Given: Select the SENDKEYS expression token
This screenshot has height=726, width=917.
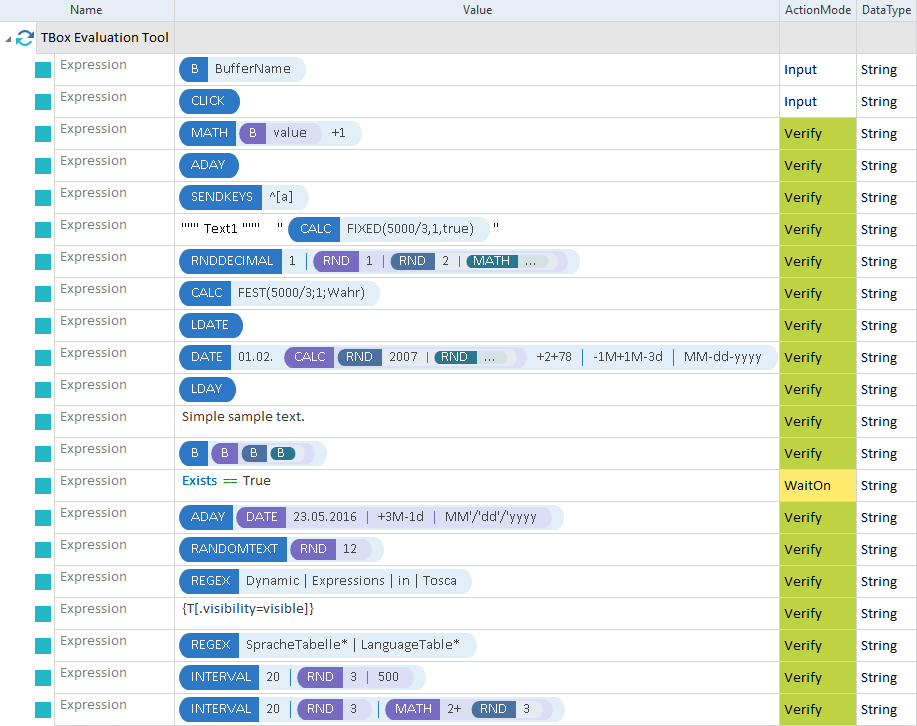Looking at the screenshot, I should pyautogui.click(x=222, y=197).
